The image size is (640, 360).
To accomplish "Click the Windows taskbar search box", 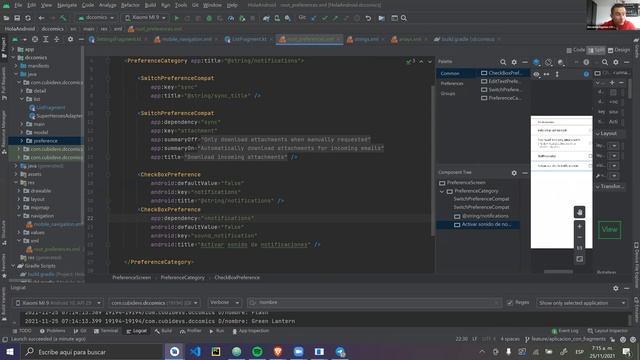I will [92, 351].
